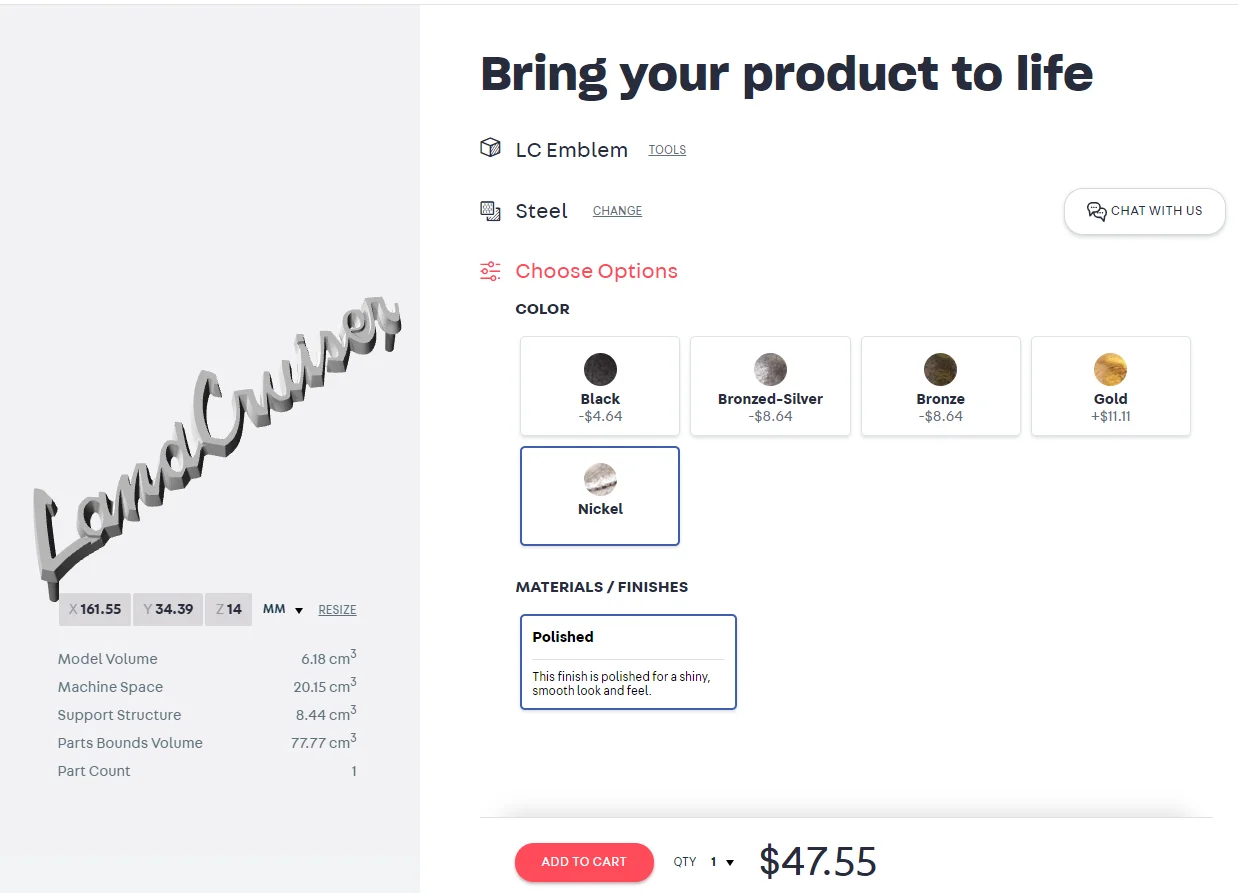The height and width of the screenshot is (893, 1238).
Task: Click the TOOLS link next to LC Emblem
Action: coord(667,150)
